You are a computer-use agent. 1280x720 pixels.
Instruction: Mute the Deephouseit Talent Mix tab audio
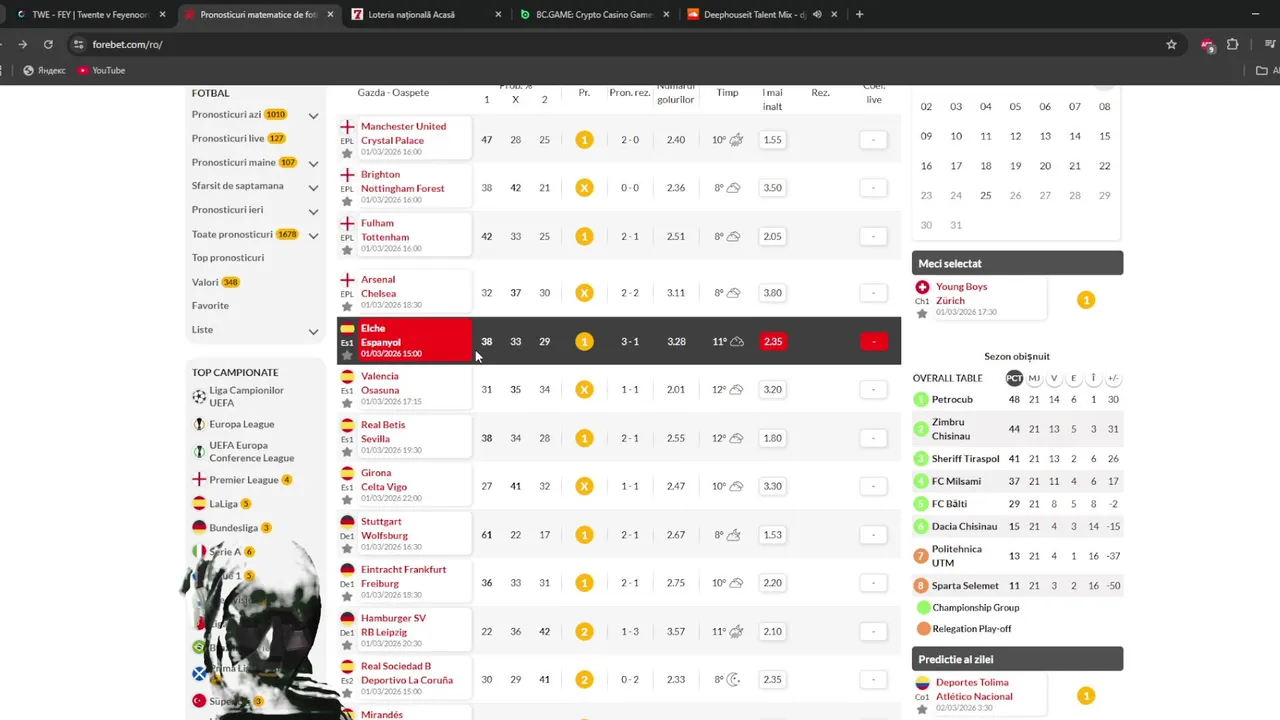(x=817, y=14)
